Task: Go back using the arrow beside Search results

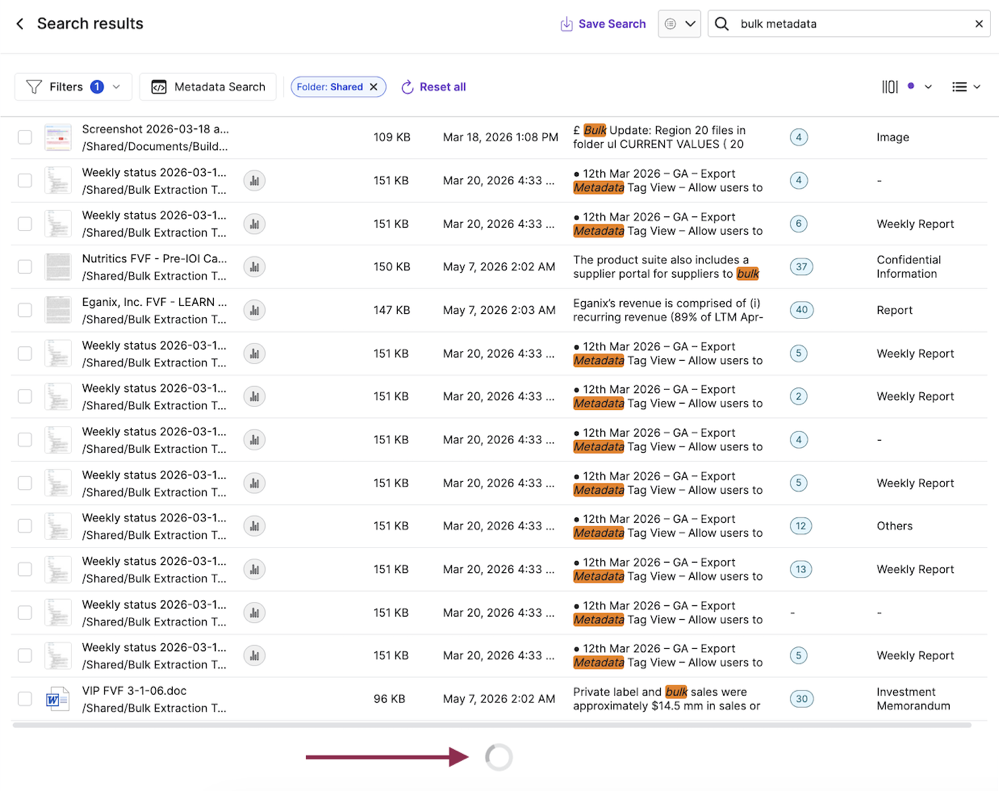Action: coord(20,24)
